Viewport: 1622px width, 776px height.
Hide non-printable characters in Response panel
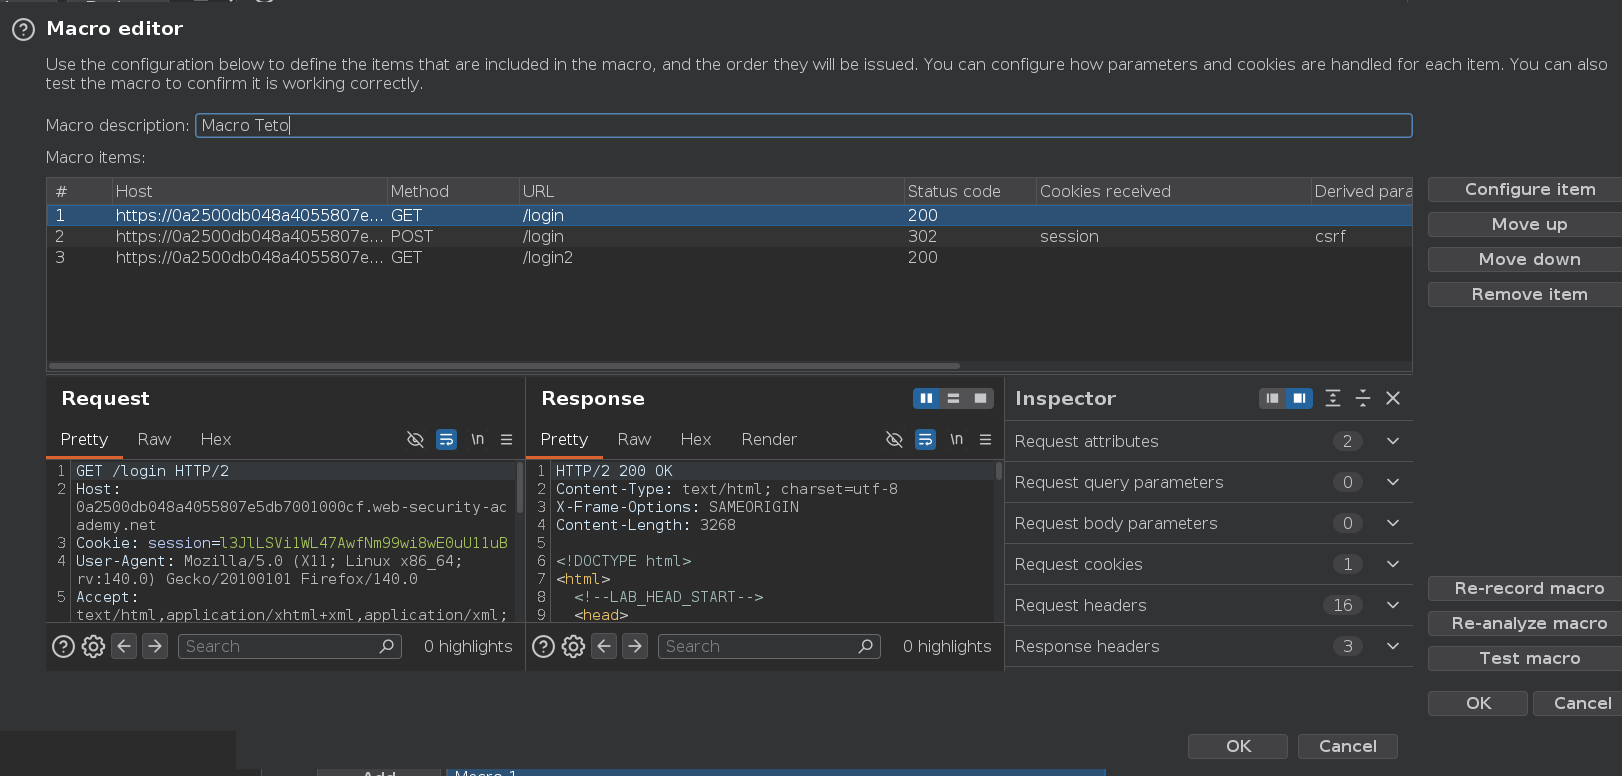[894, 439]
